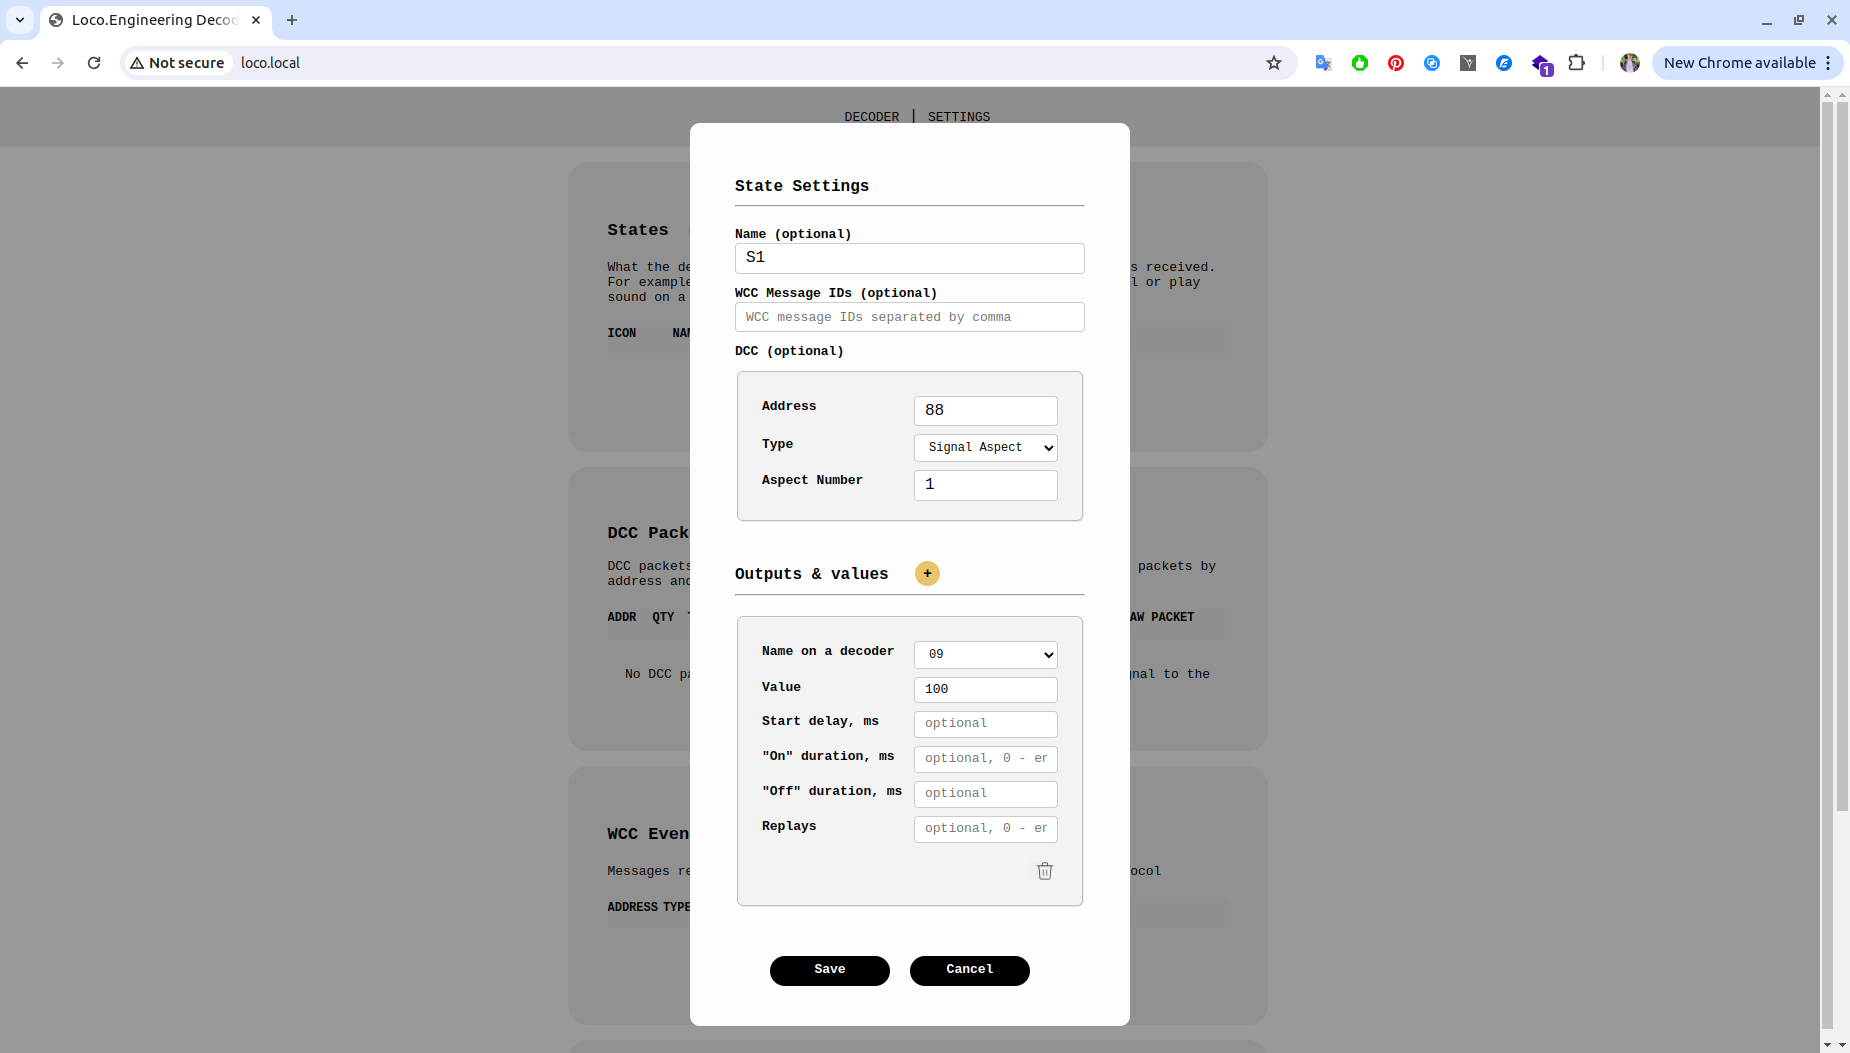Viewport: 1850px width, 1053px height.
Task: Open the tab search dropdown arrow
Action: pos(20,20)
